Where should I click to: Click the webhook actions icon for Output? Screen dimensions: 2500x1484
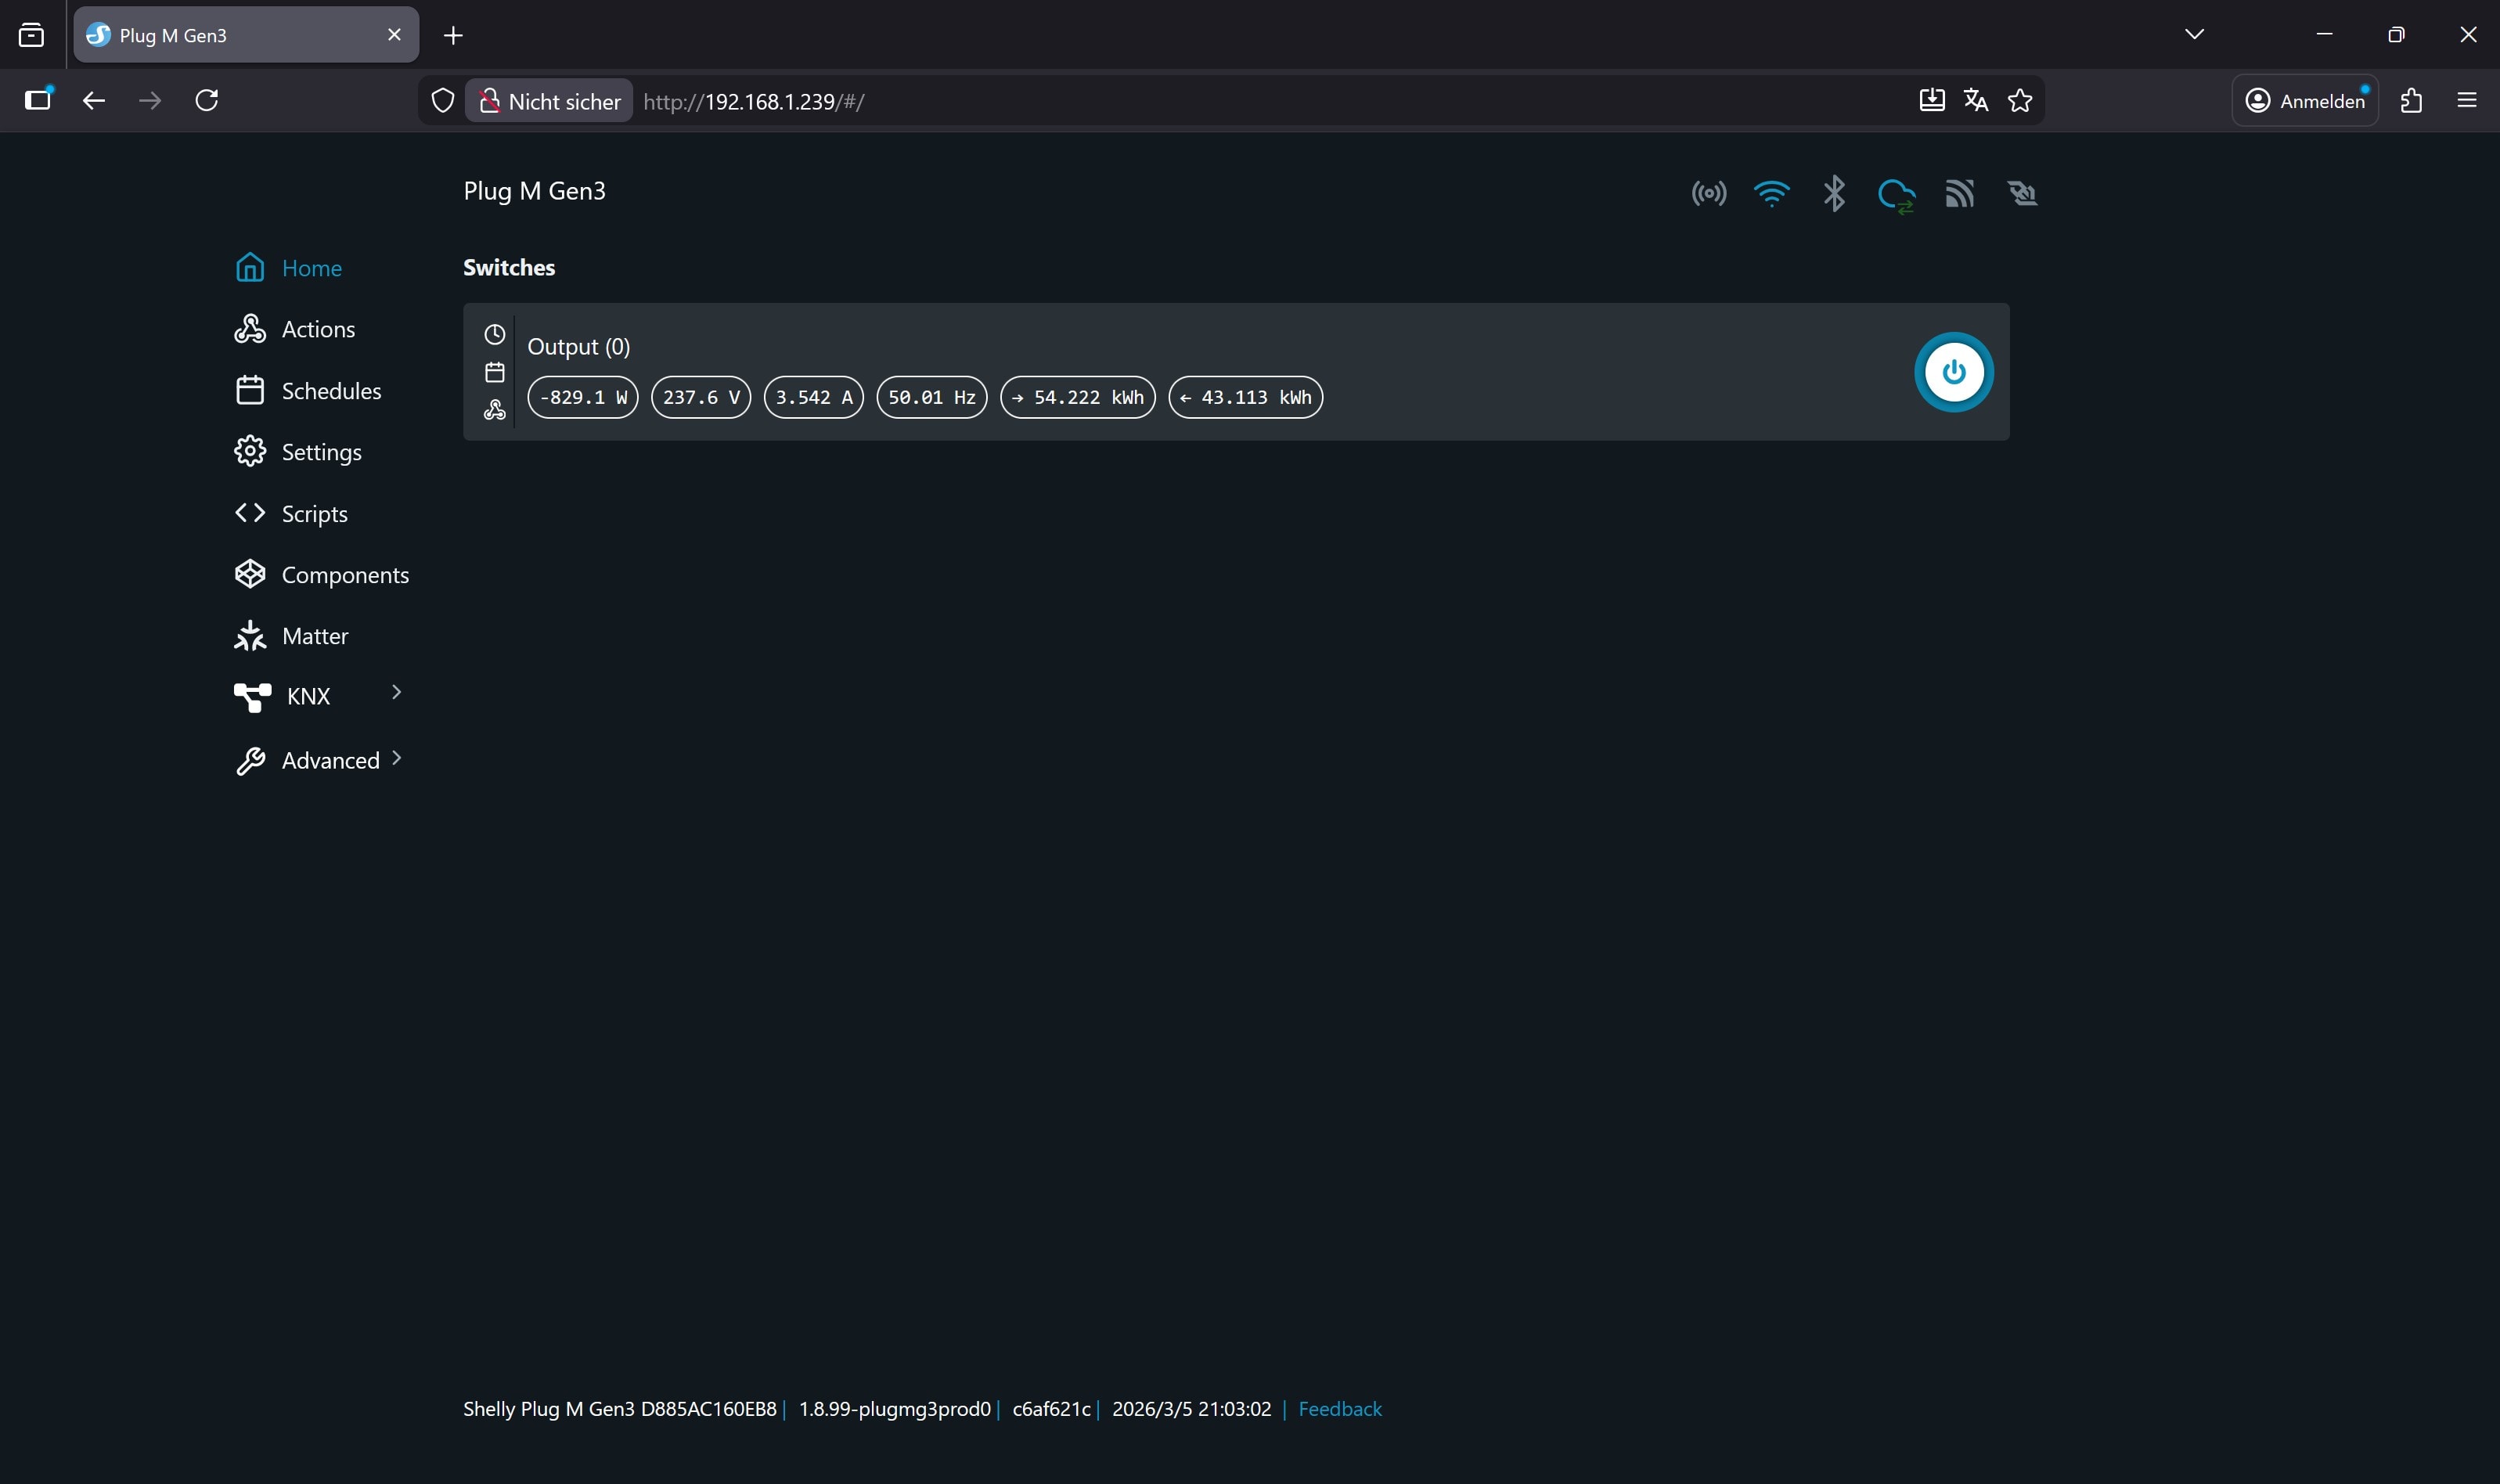coord(494,410)
